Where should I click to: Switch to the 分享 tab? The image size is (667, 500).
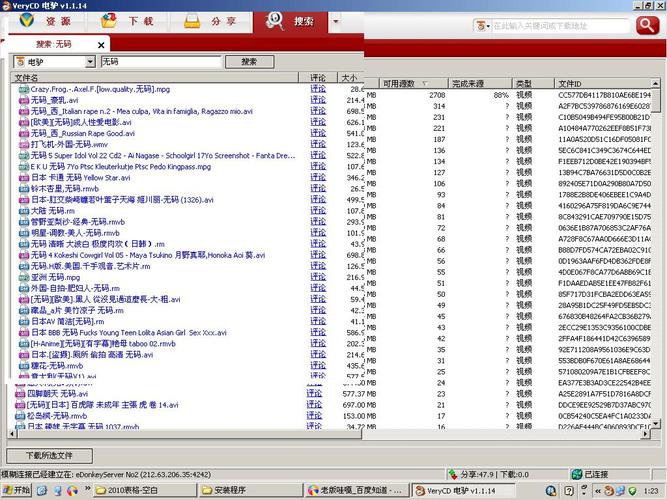pyautogui.click(x=211, y=21)
